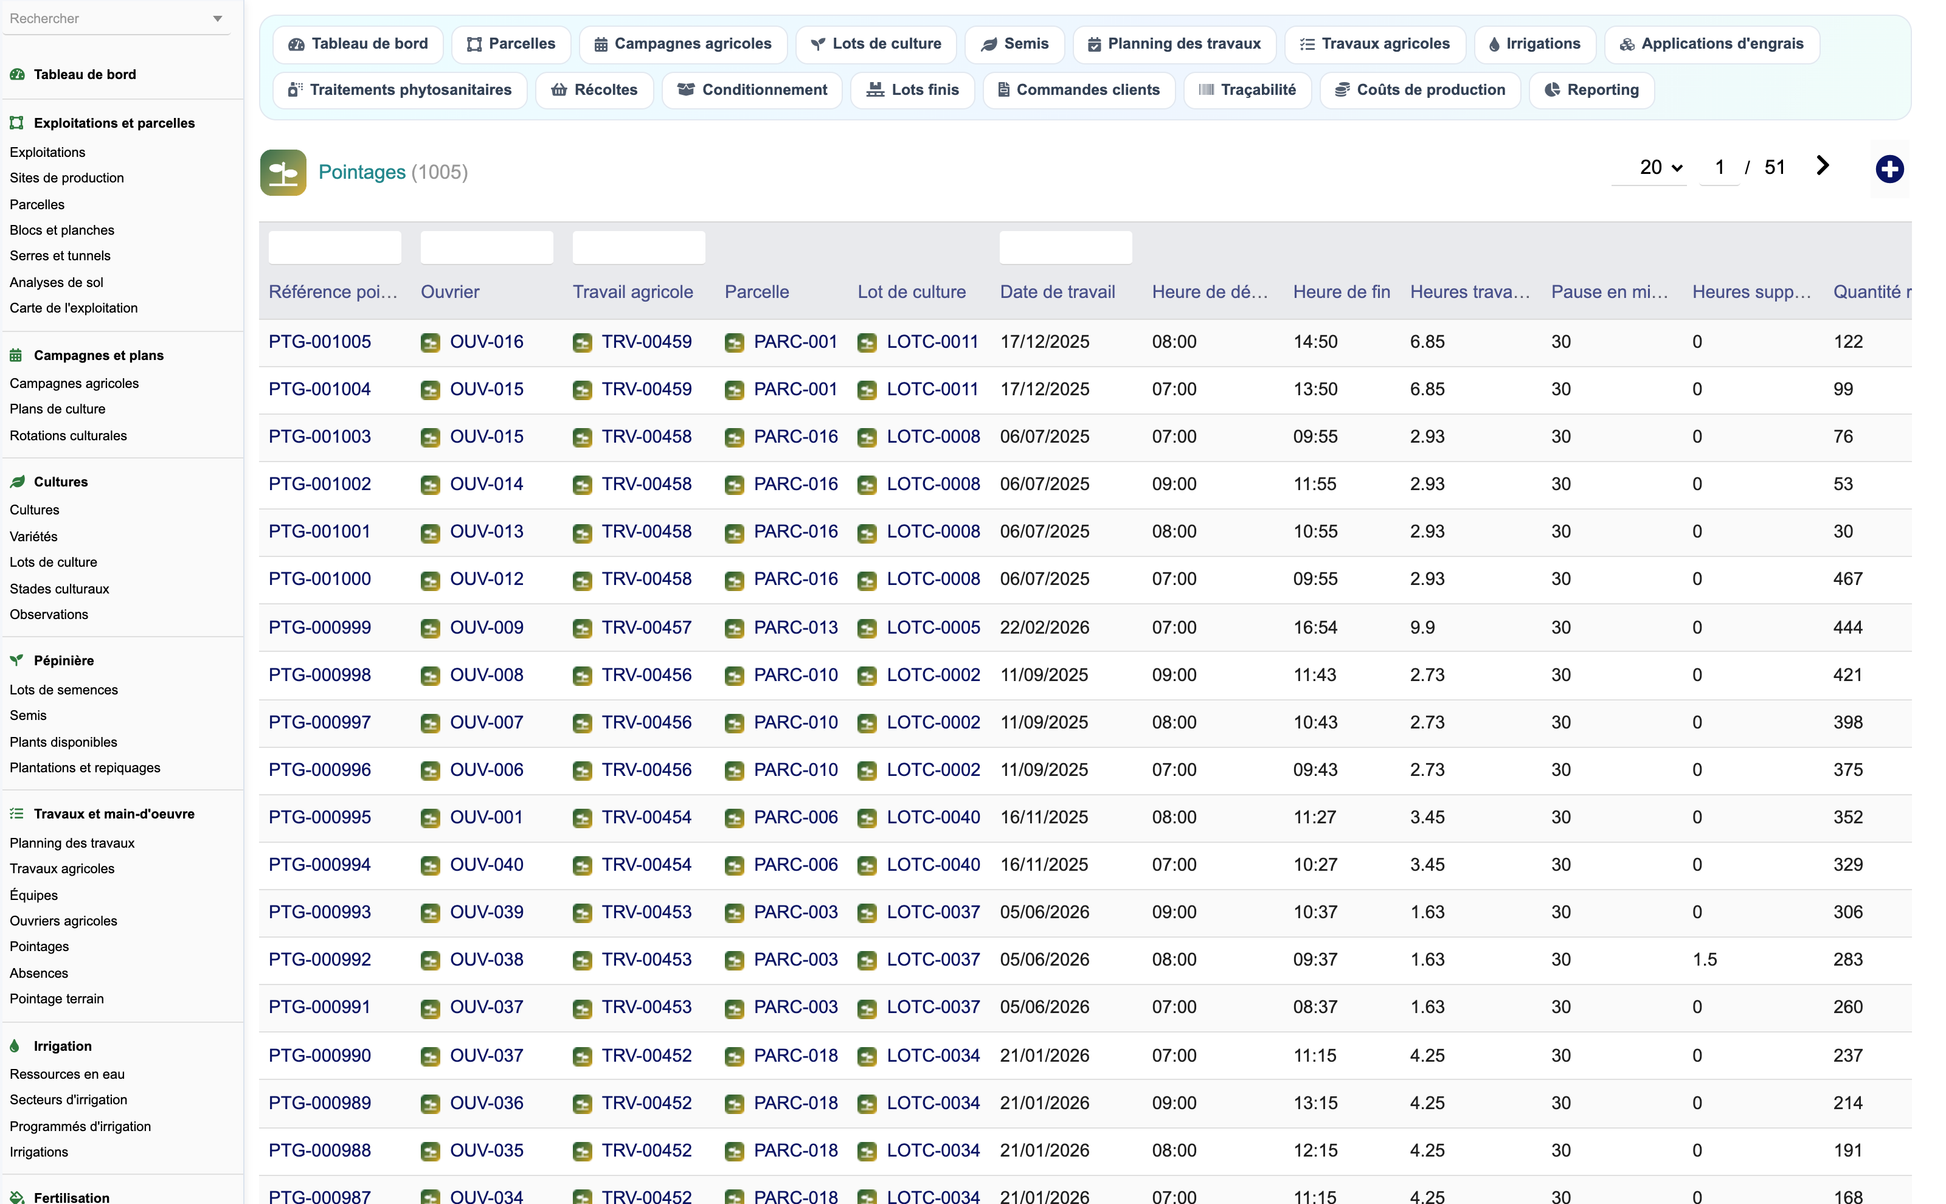The width and height of the screenshot is (1946, 1204).
Task: Open parcel link PARC-003 in PTG-000993 row
Action: pos(796,913)
